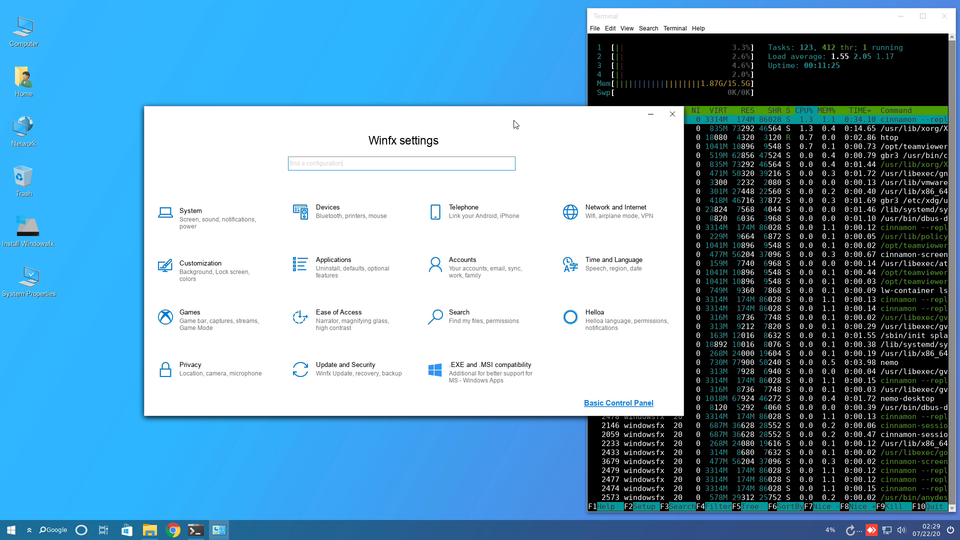Click the CPU% column header in htop
This screenshot has width=960, height=540.
(804, 111)
